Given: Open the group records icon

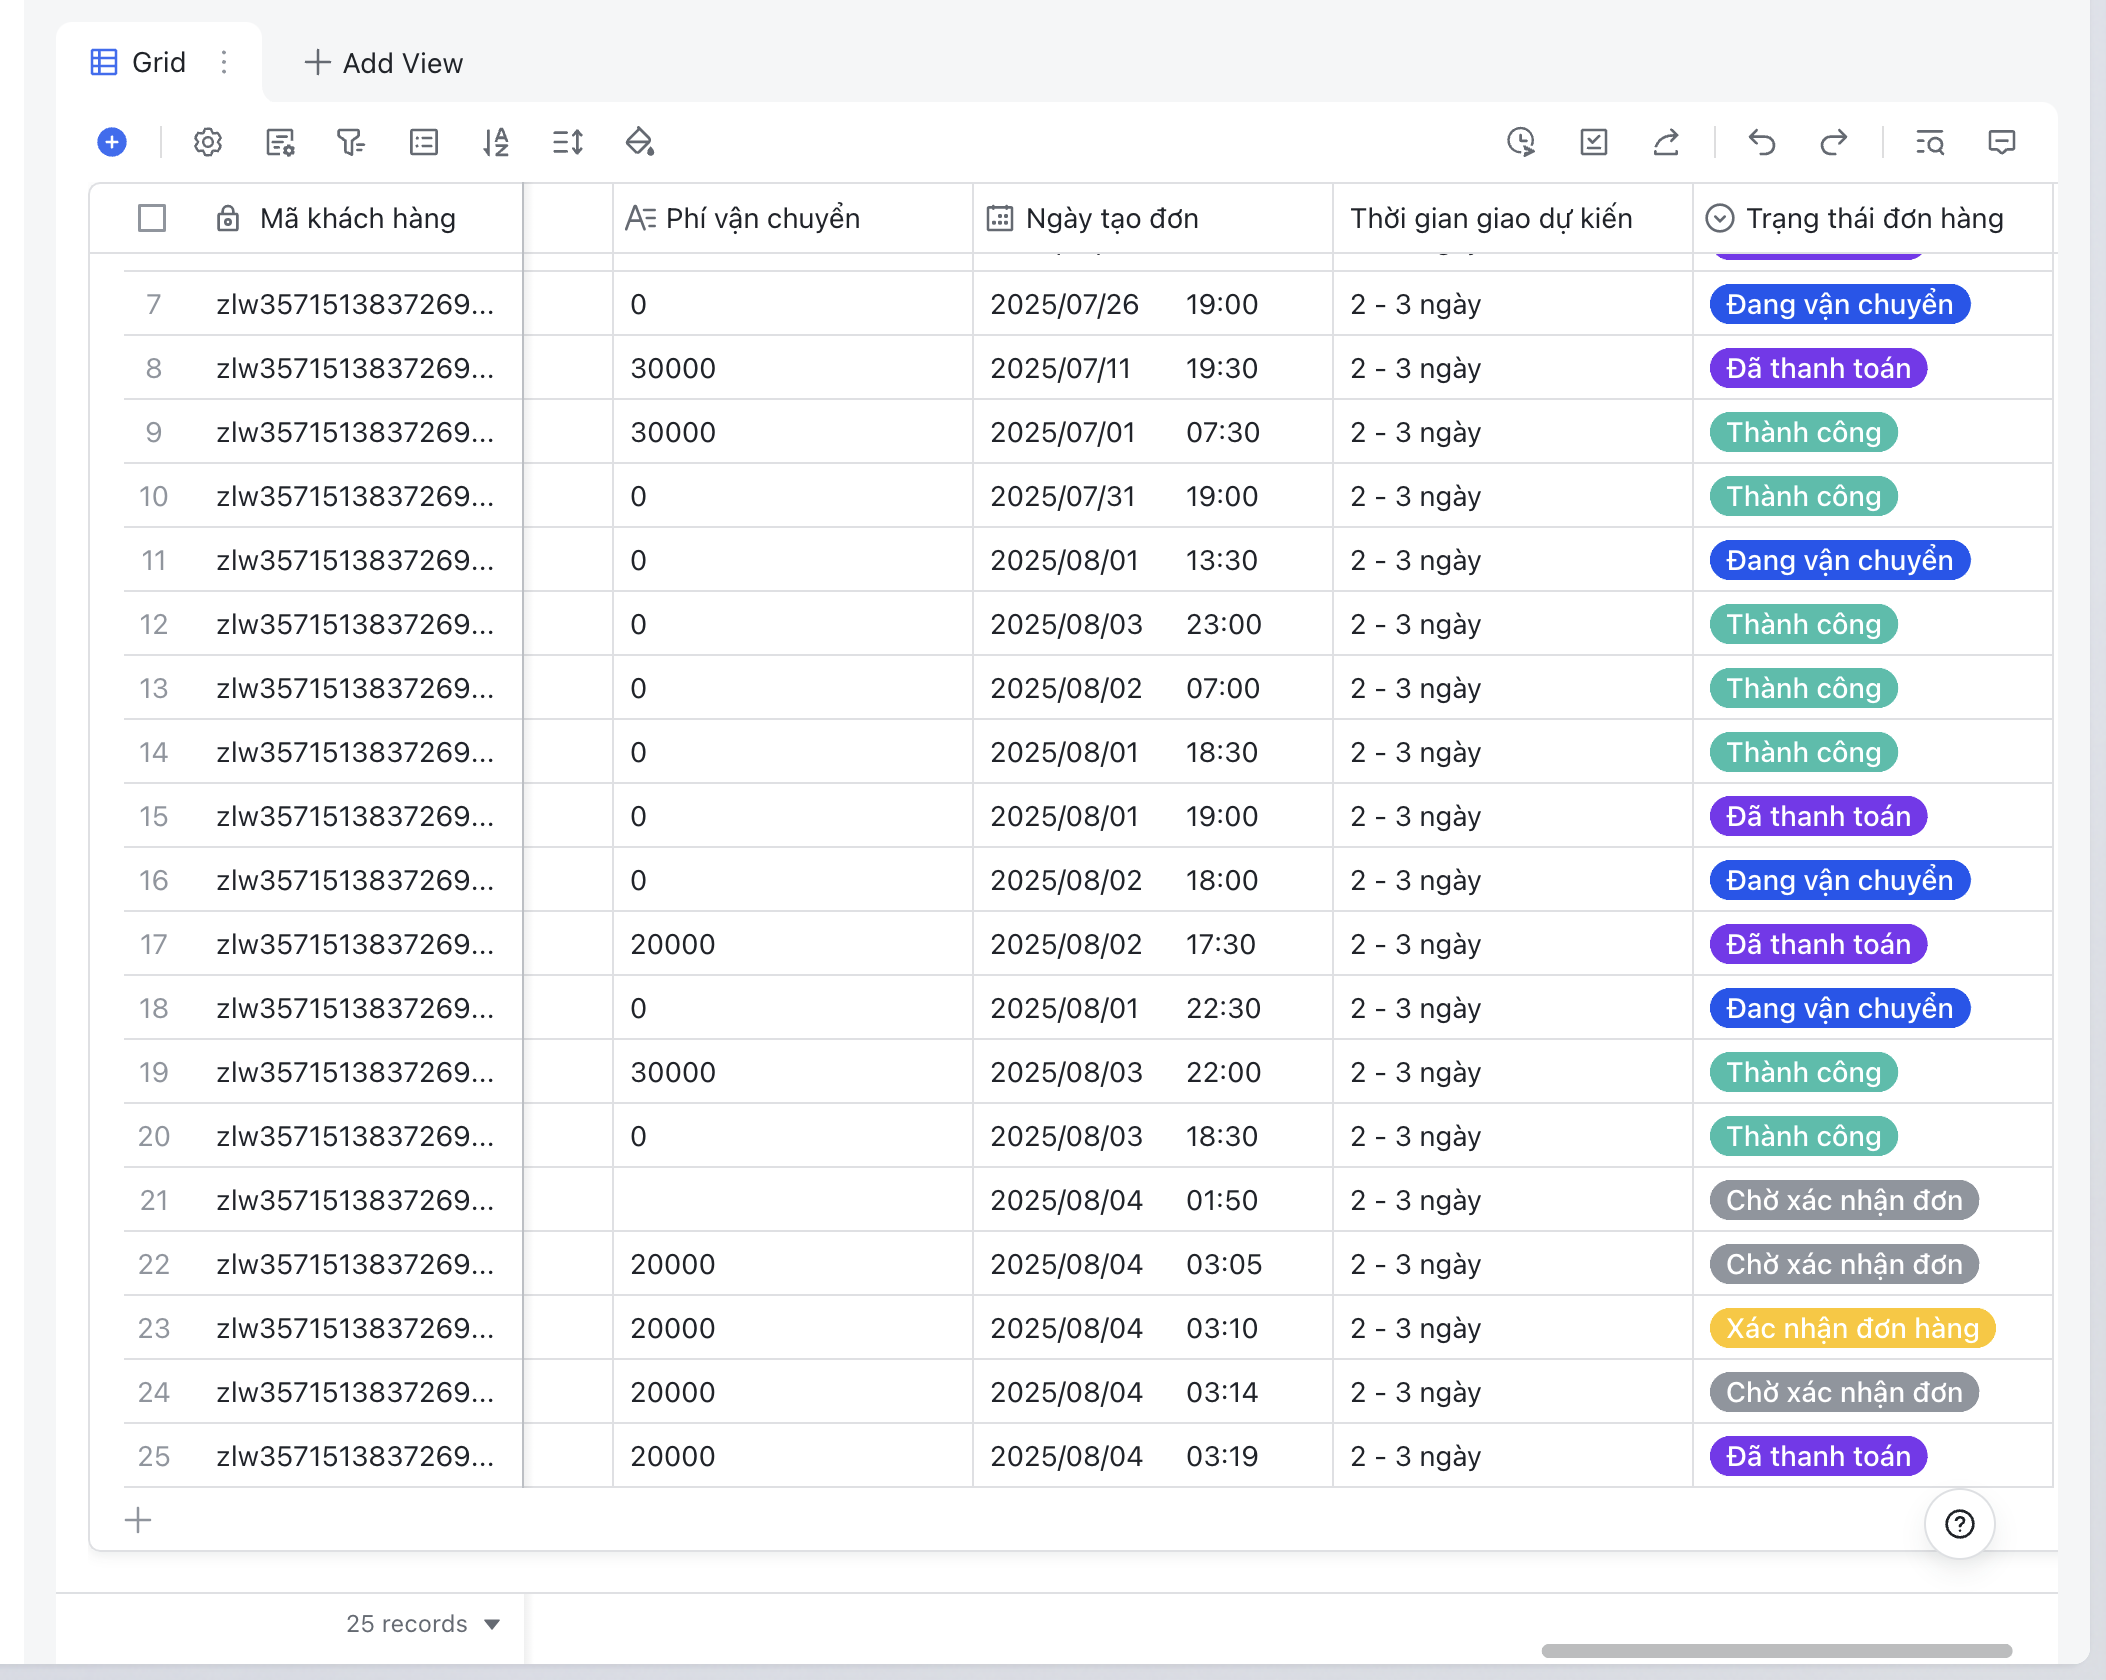Looking at the screenshot, I should pyautogui.click(x=423, y=142).
